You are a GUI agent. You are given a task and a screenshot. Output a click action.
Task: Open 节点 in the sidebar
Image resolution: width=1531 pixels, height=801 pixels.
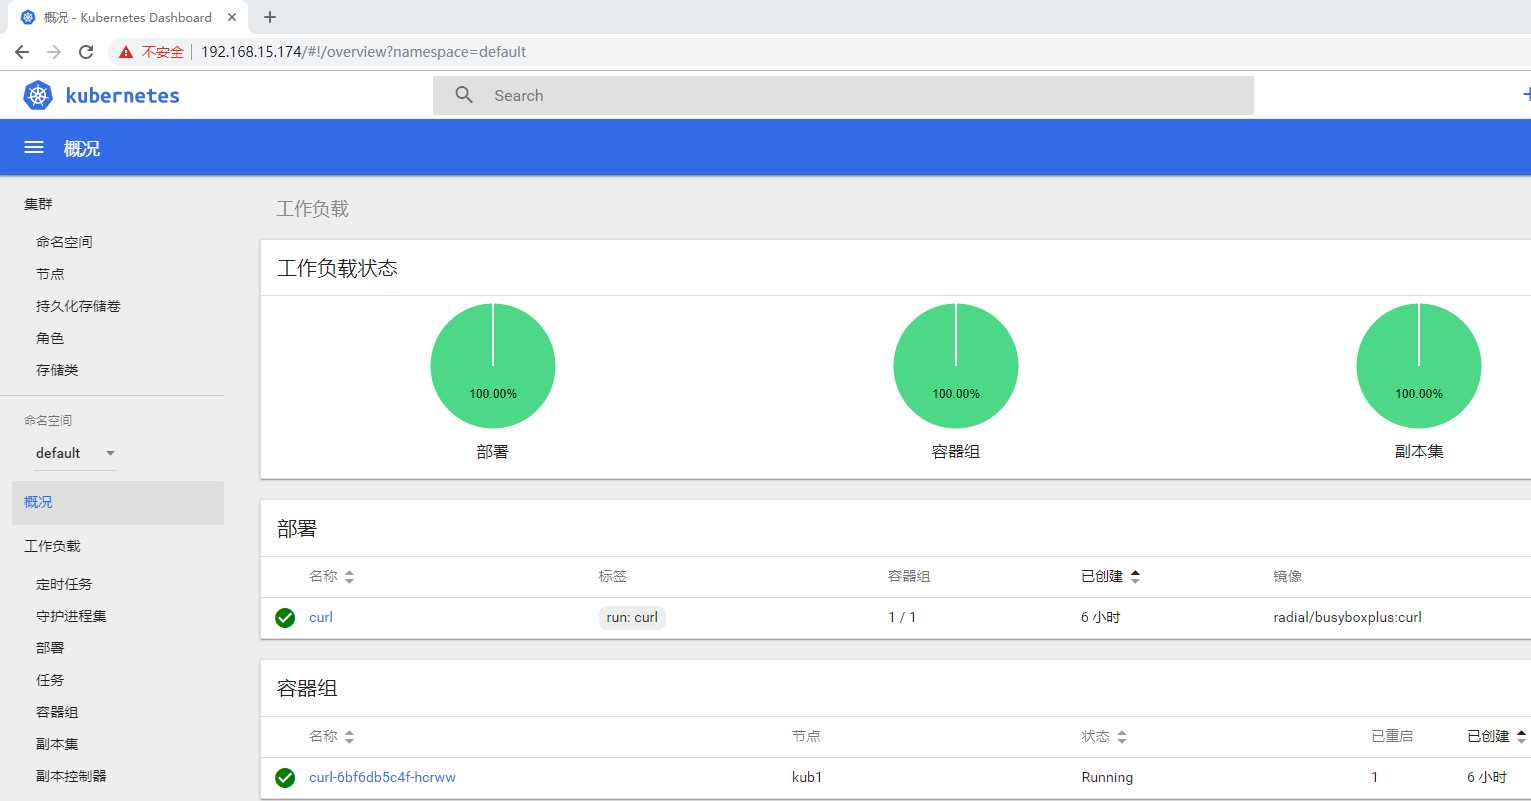[x=50, y=274]
